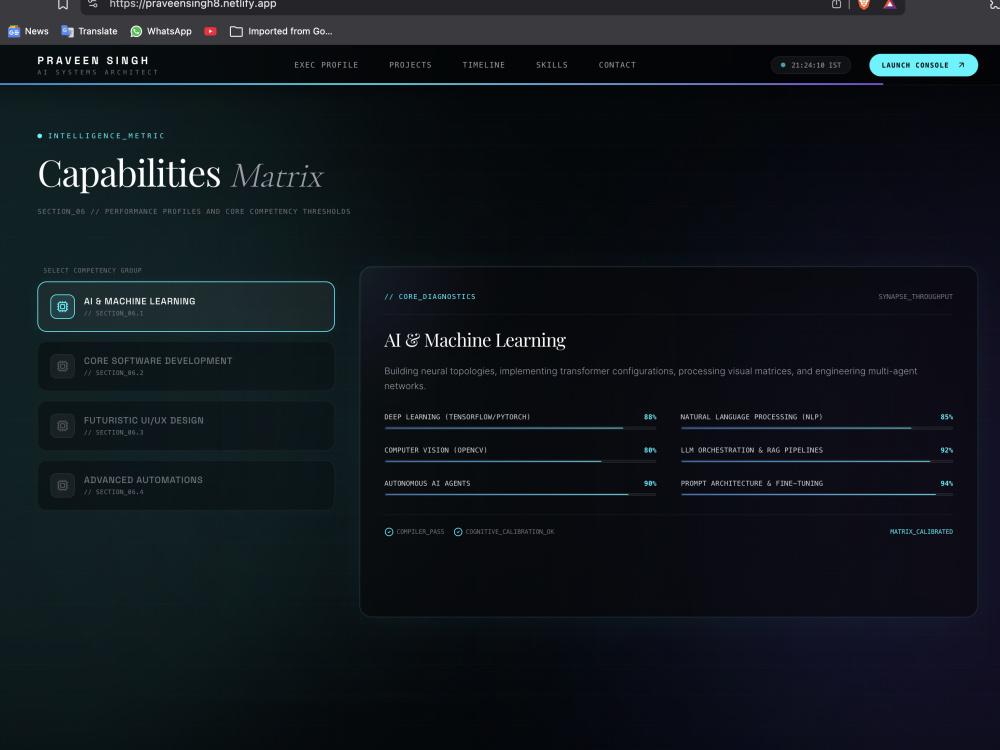1000x750 pixels.
Task: Click the Prompt Architecture & Fine-Tuning bar
Action: (x=816, y=494)
